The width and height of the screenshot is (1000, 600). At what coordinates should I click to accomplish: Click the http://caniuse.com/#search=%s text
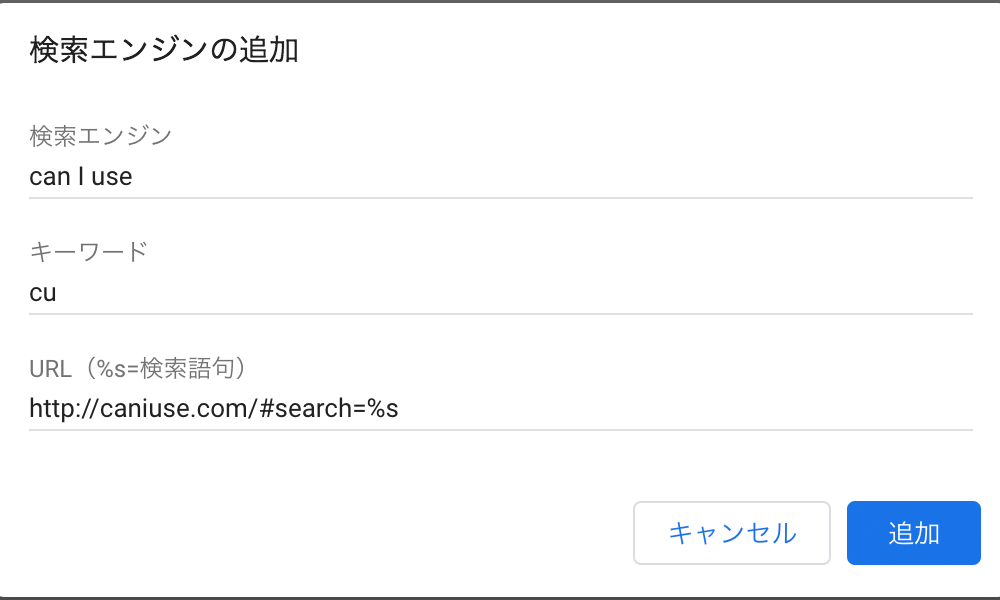click(214, 409)
